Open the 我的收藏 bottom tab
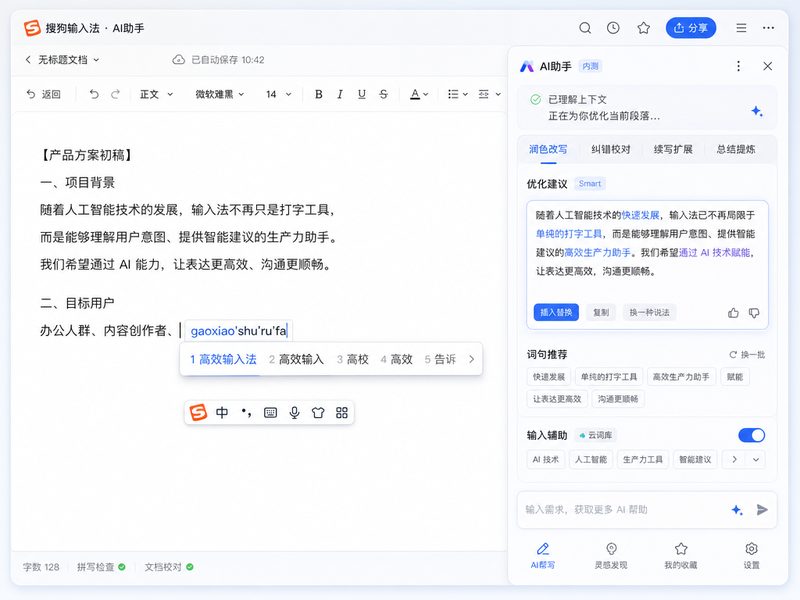 681,556
